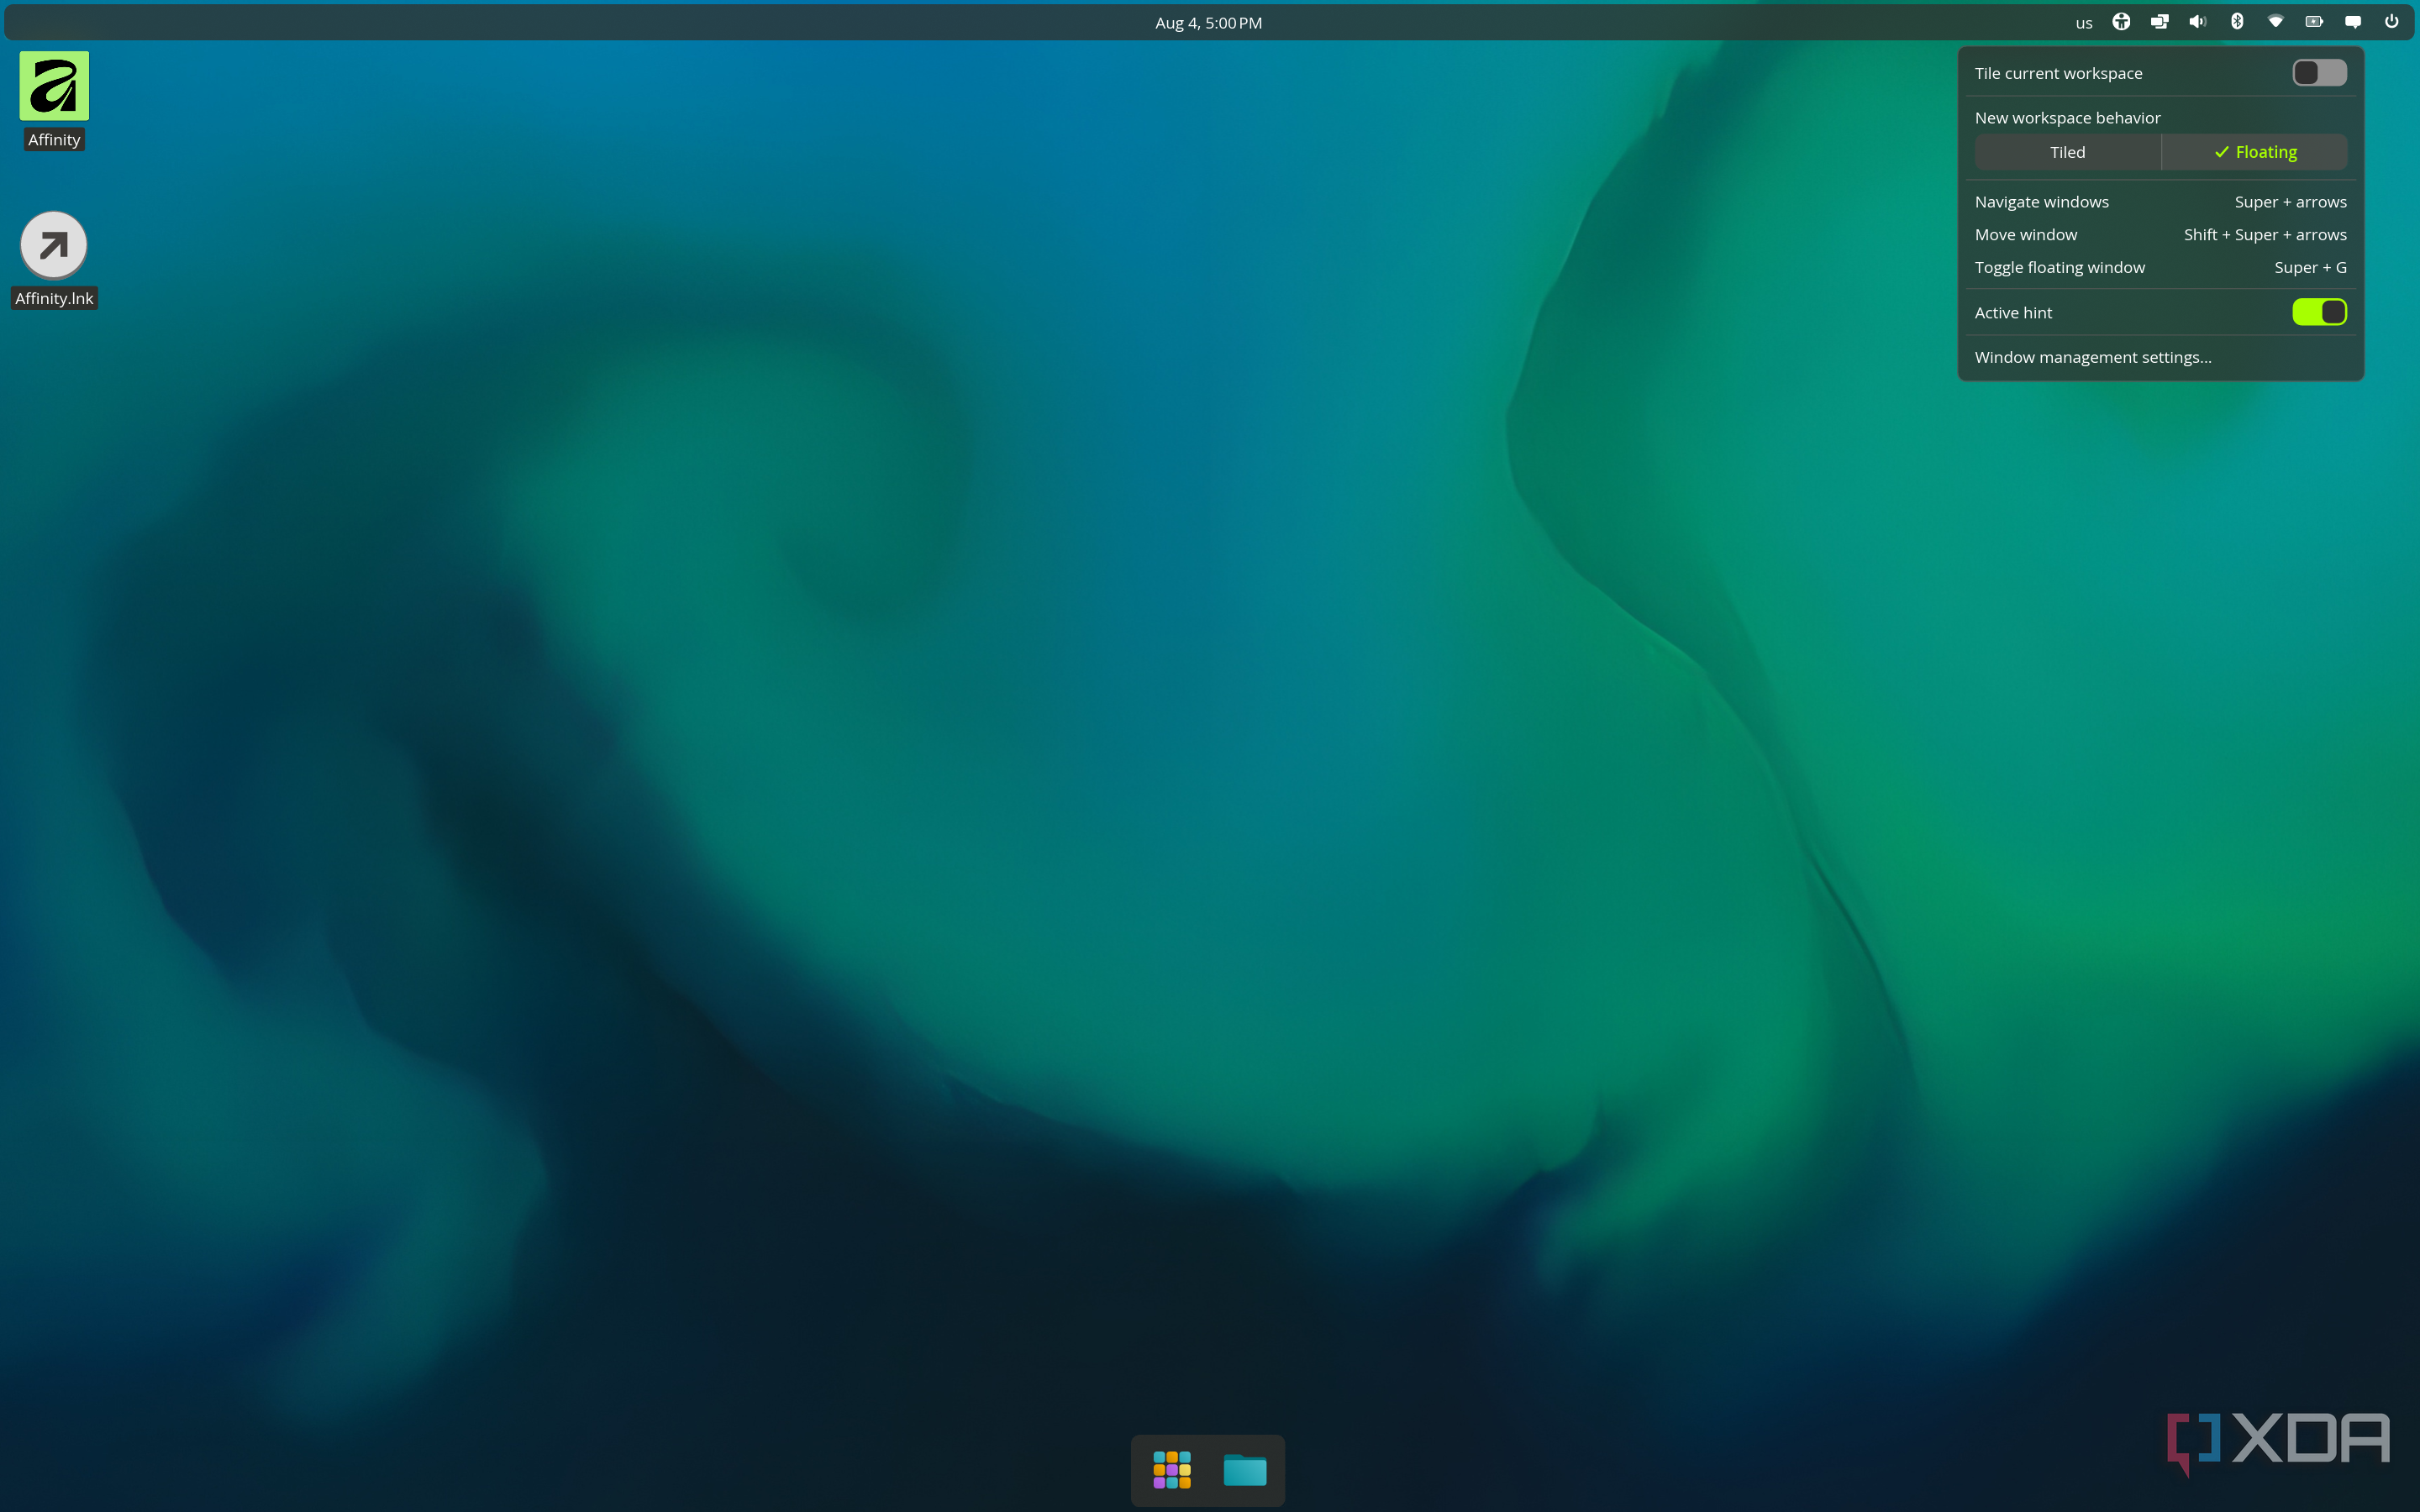
Task: Select the Affinity.lnk shortcut icon
Action: pos(54,245)
